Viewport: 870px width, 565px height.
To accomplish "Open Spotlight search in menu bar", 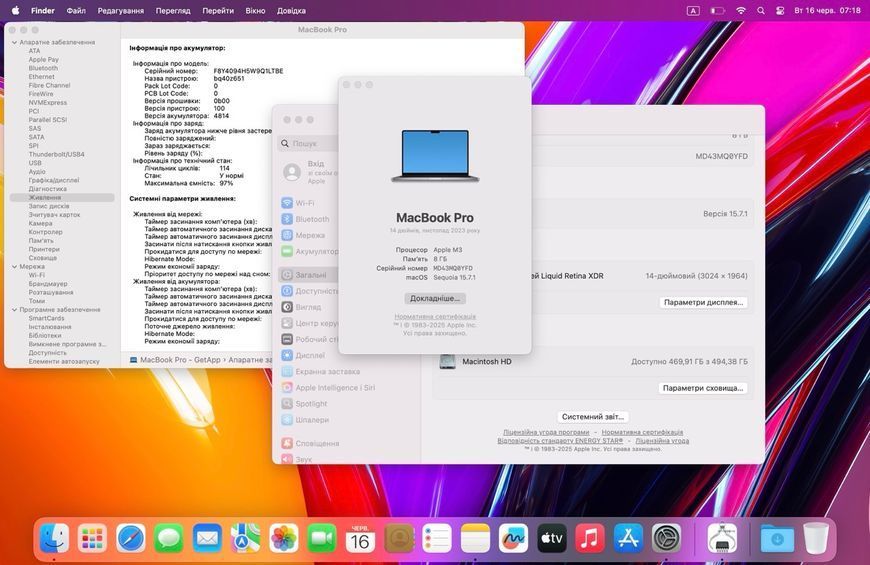I will 761,11.
